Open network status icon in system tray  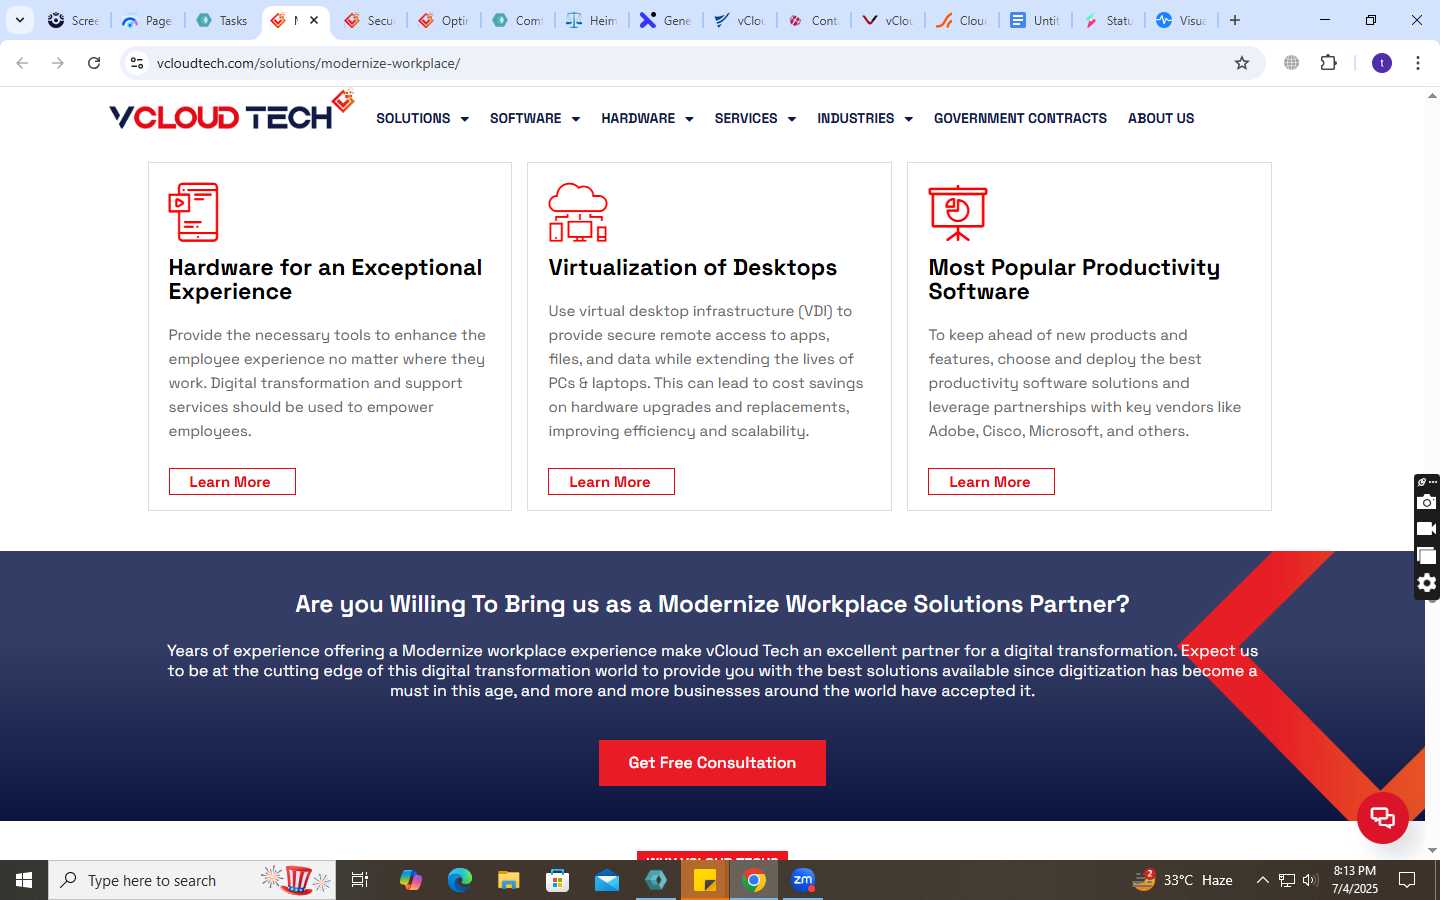point(1287,880)
